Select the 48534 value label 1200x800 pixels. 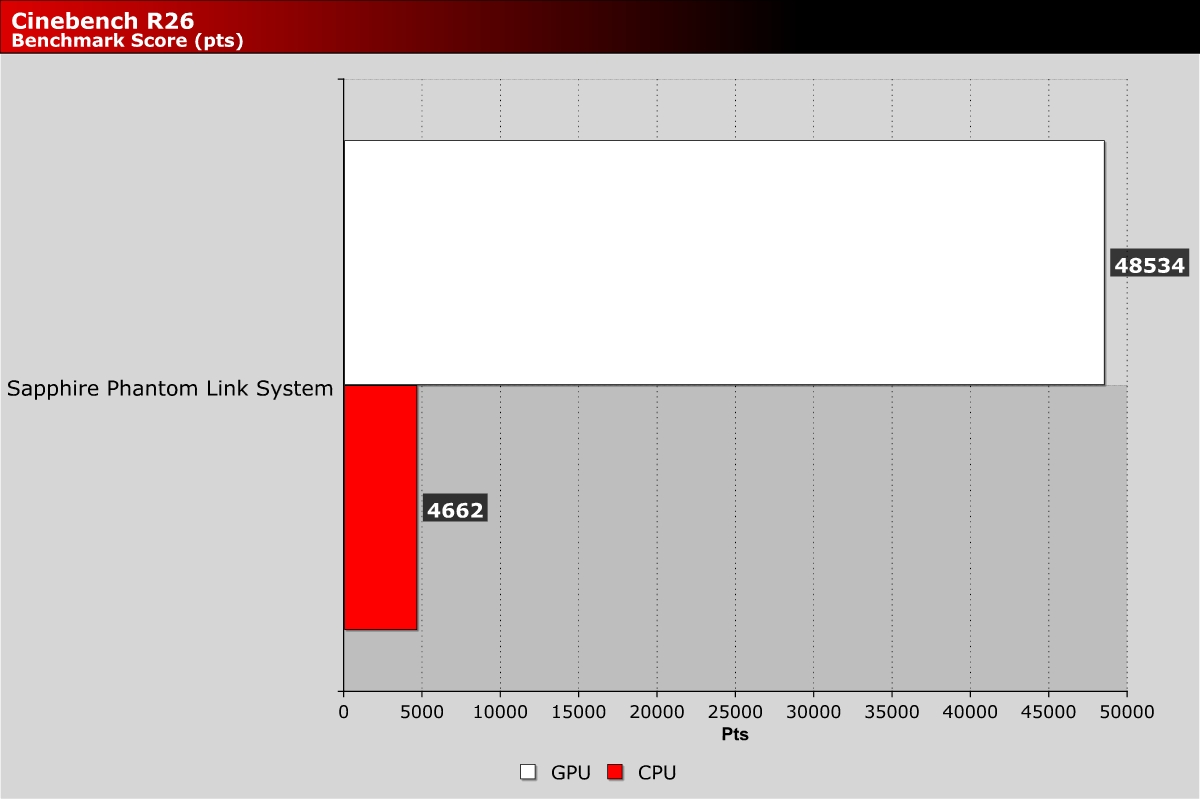click(x=1150, y=265)
